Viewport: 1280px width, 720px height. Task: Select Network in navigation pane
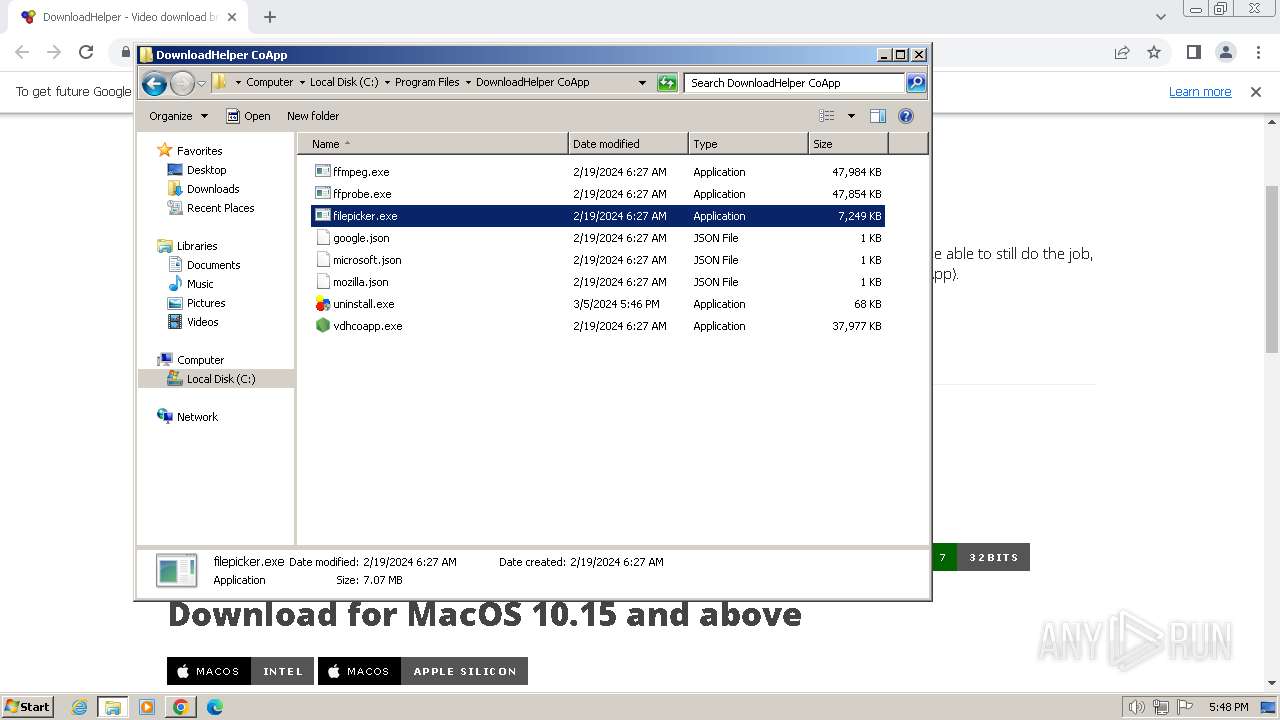click(197, 417)
